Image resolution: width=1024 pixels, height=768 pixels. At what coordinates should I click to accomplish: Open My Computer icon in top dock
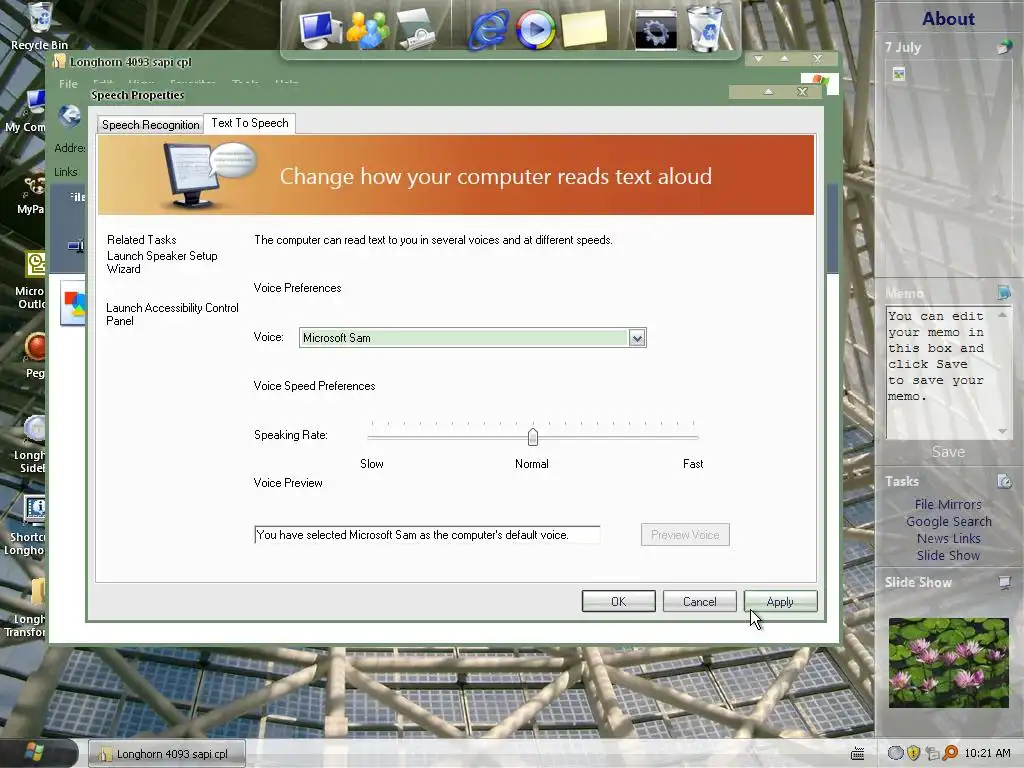point(321,29)
